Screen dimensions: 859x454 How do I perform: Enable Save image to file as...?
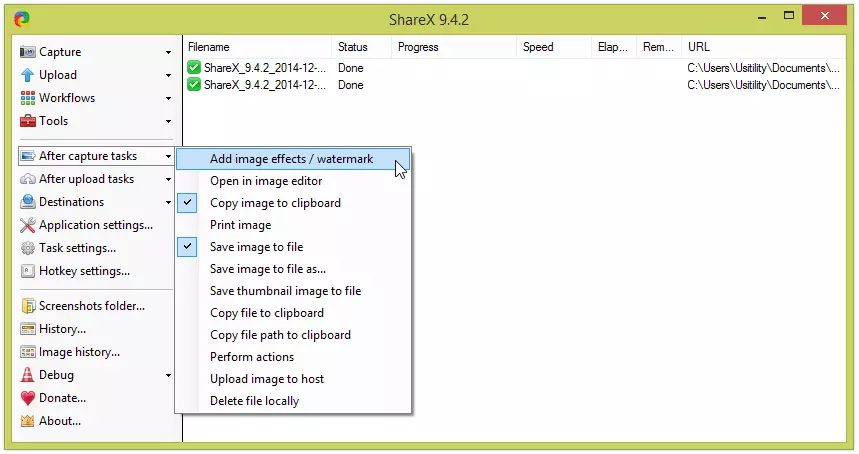(293, 269)
